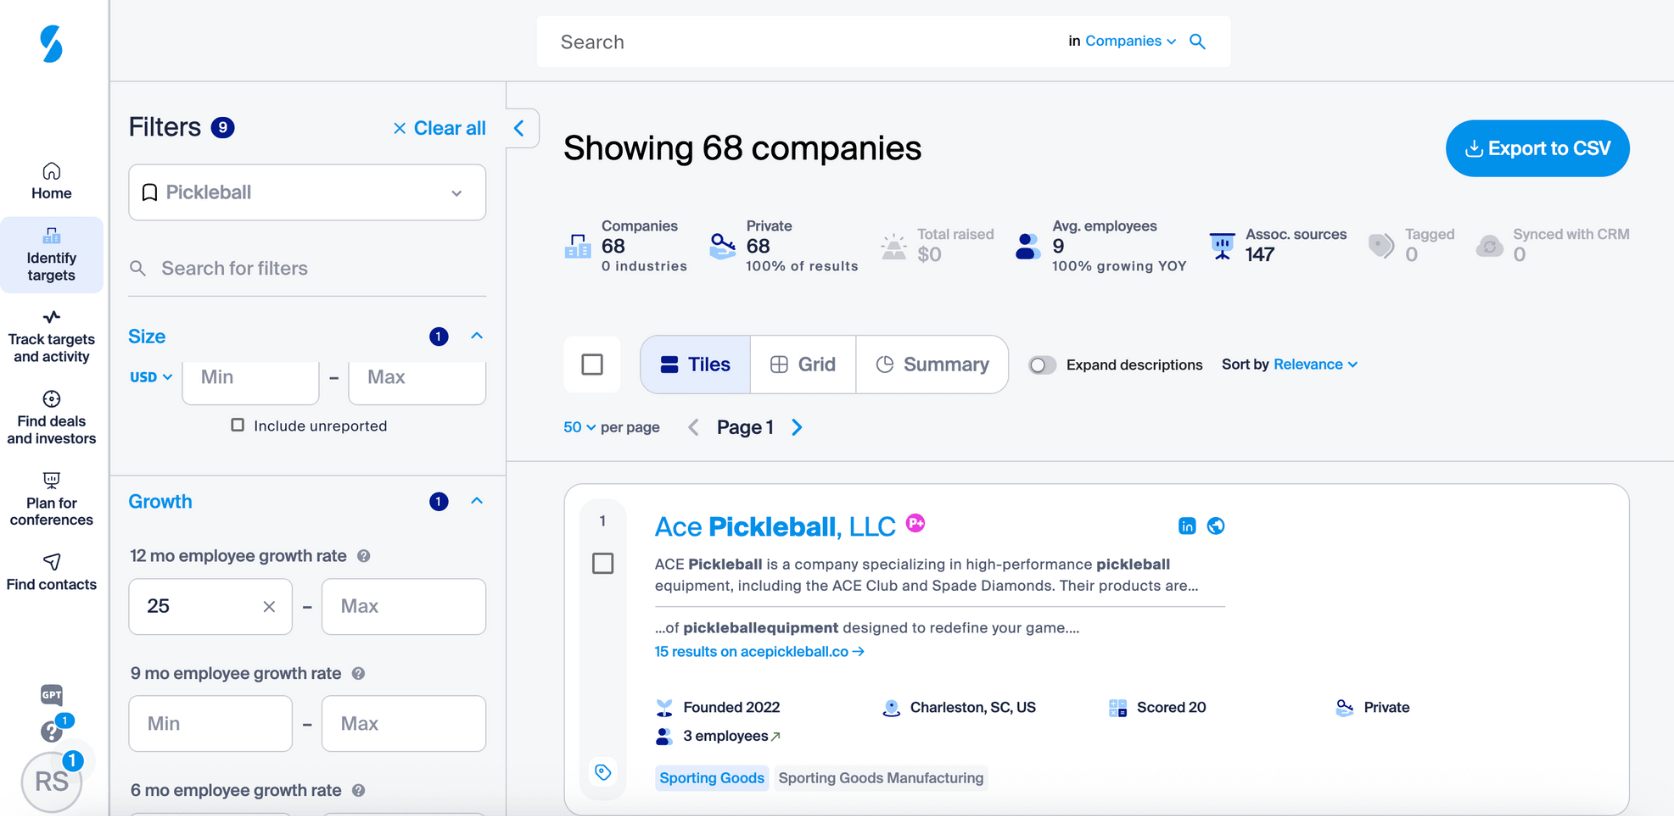Click the 9 mo growth Max field
1674x816 pixels.
(x=404, y=723)
